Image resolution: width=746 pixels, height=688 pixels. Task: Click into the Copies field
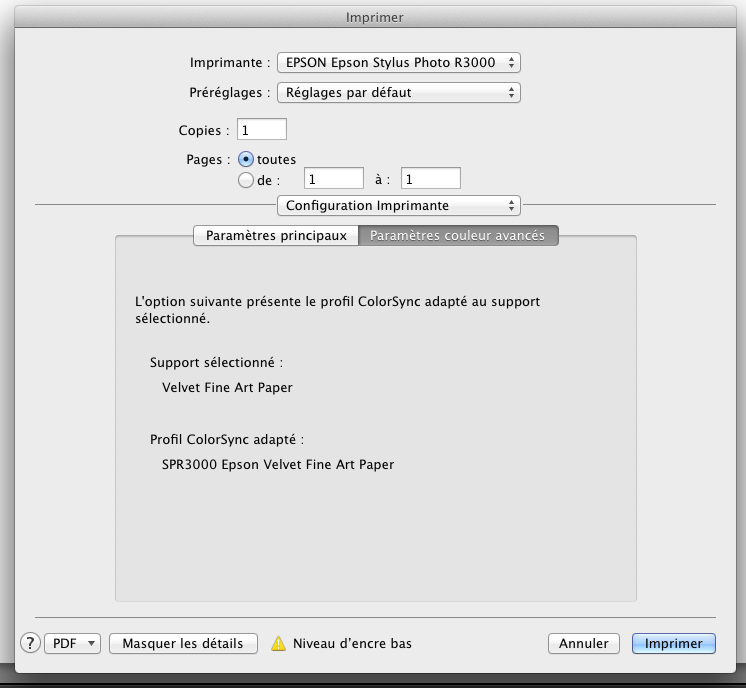coord(261,130)
